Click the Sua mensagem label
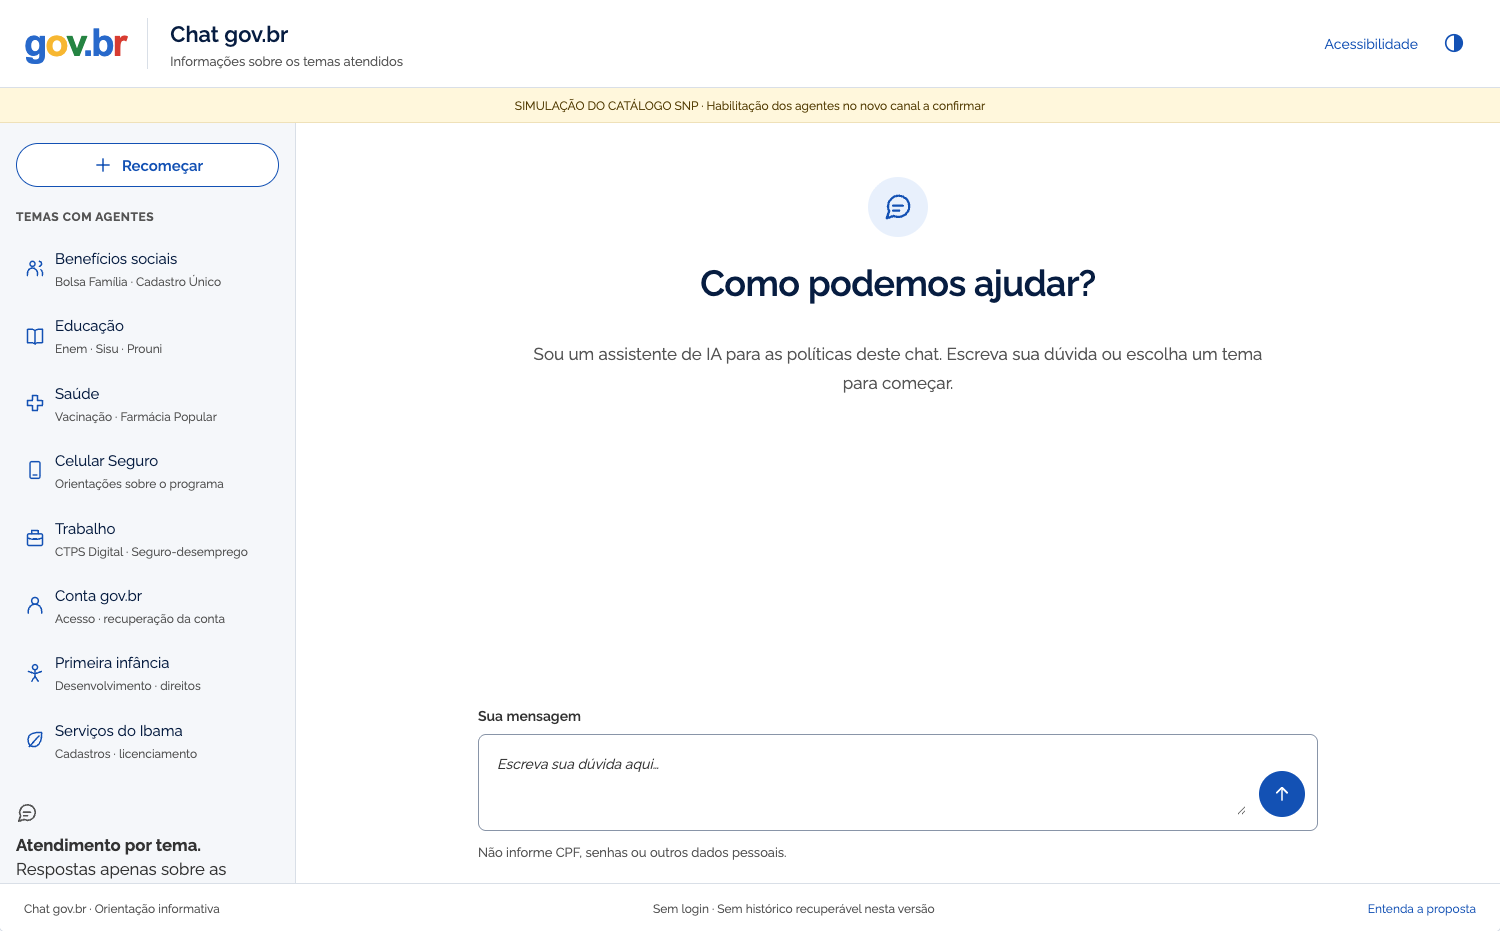Viewport: 1500px width, 931px height. (x=529, y=716)
